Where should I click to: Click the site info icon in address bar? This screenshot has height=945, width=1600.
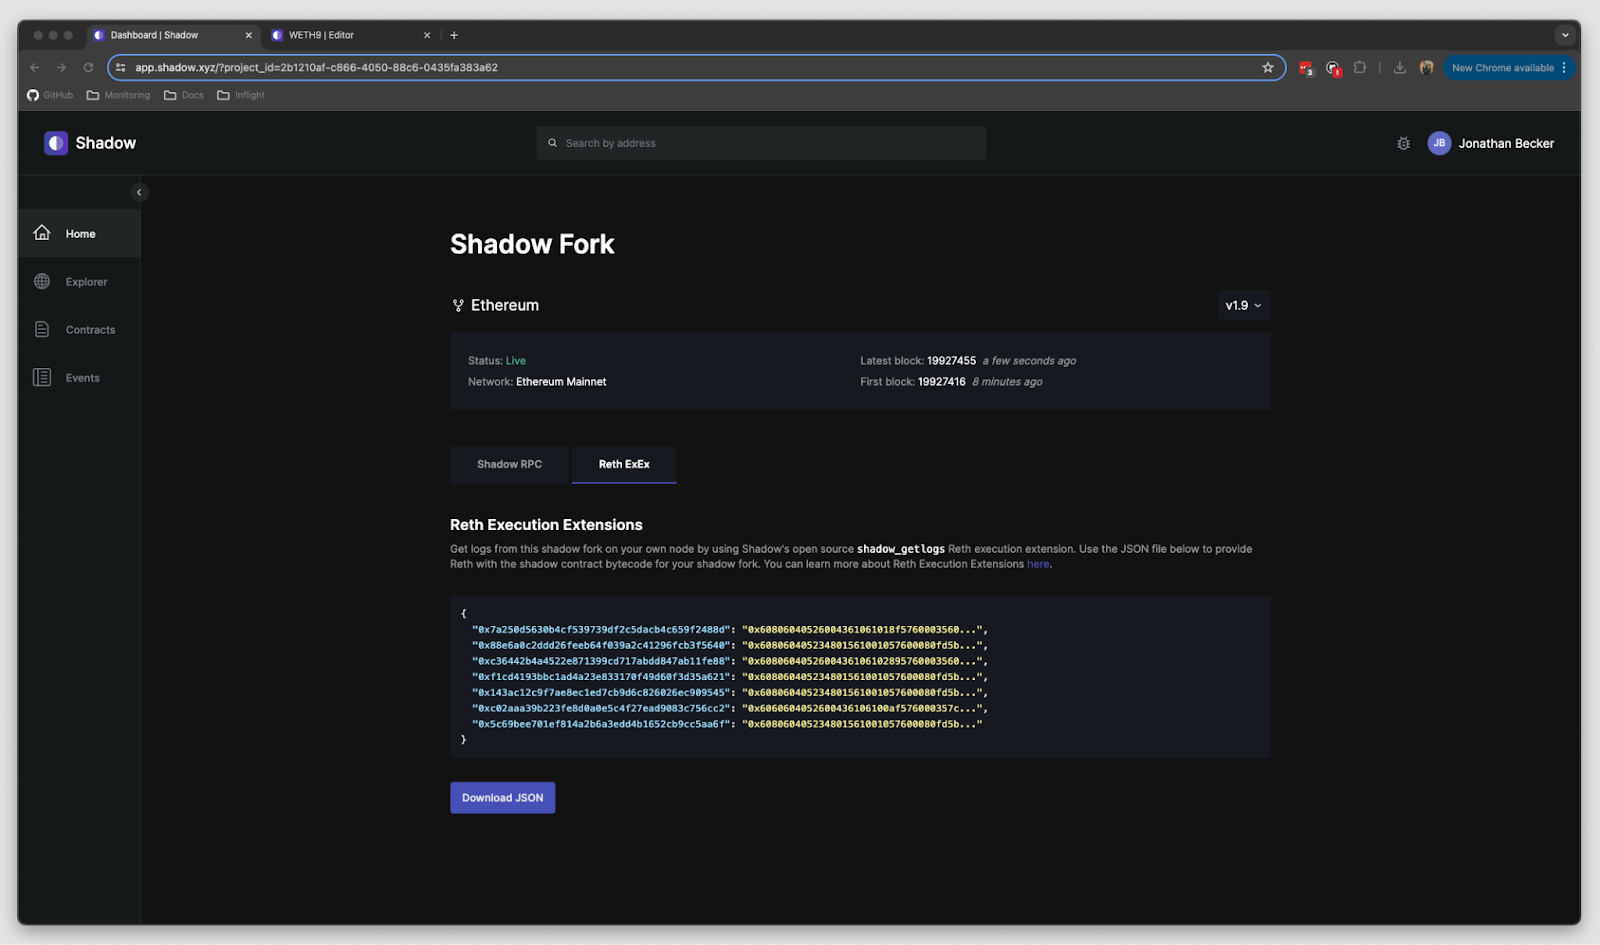pos(120,67)
